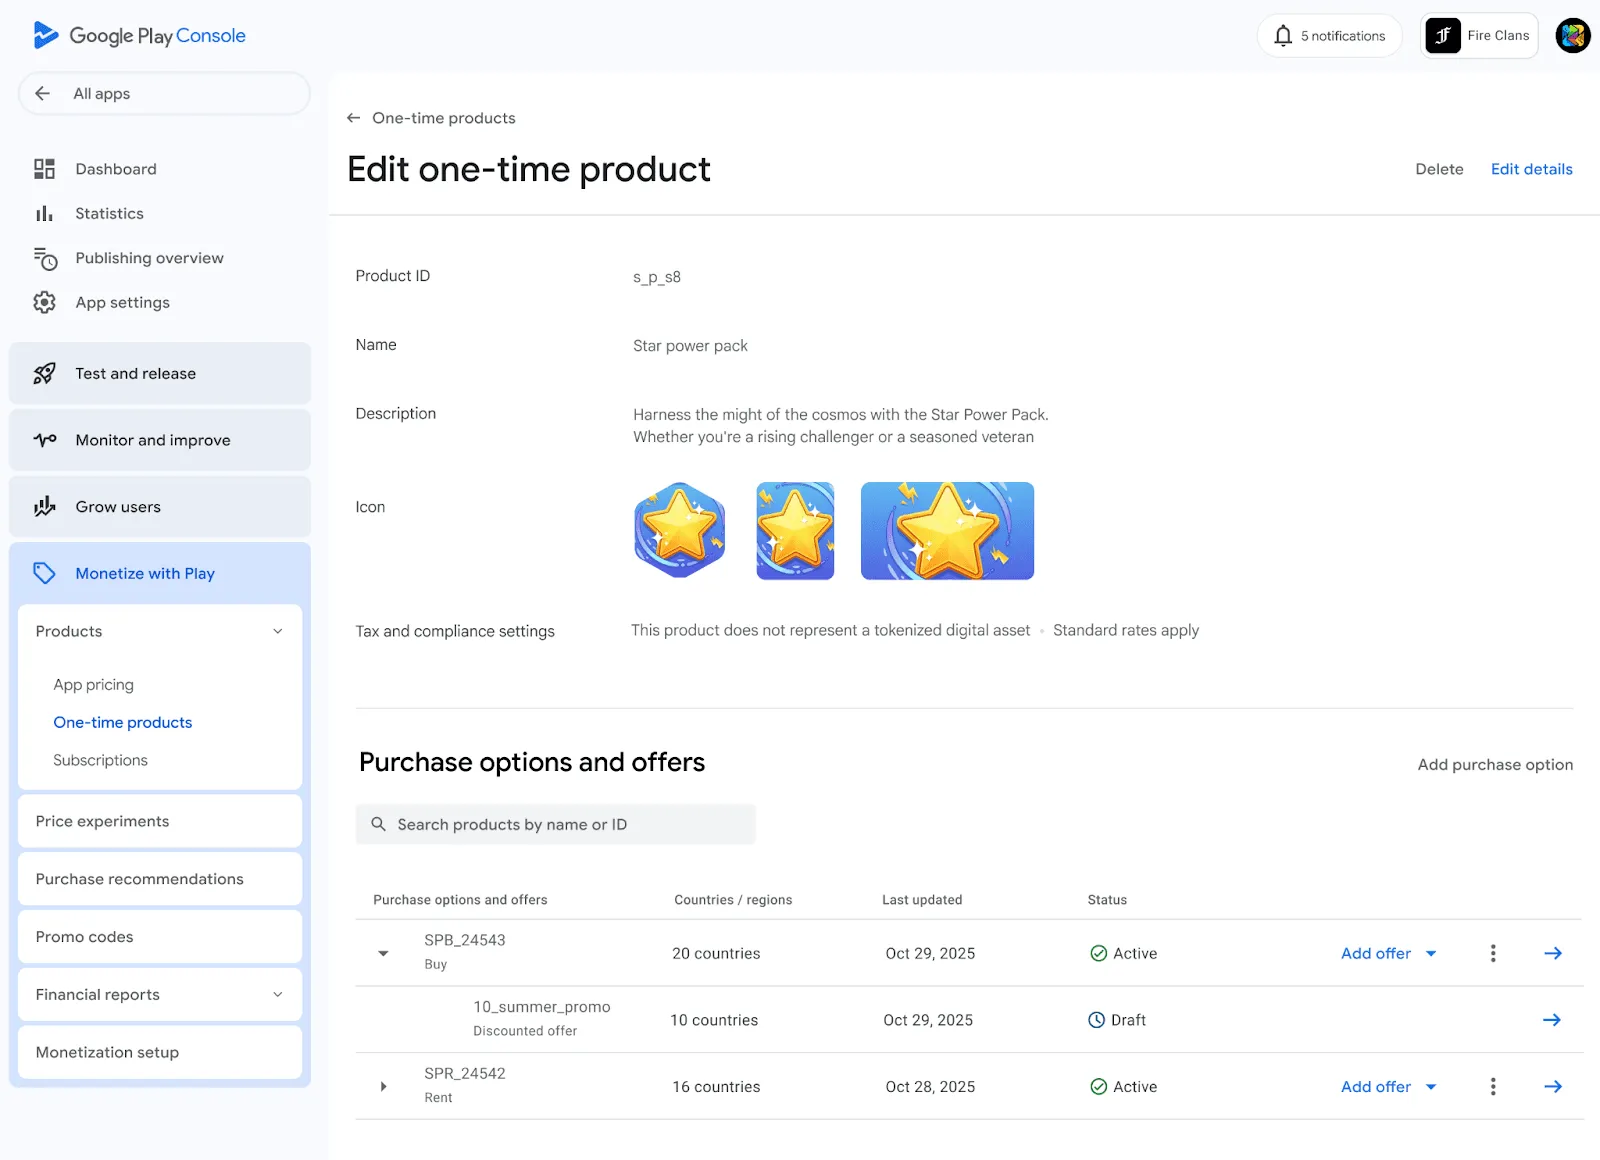Viewport: 1600px width, 1160px height.
Task: Open the App settings gear icon
Action: (x=44, y=302)
